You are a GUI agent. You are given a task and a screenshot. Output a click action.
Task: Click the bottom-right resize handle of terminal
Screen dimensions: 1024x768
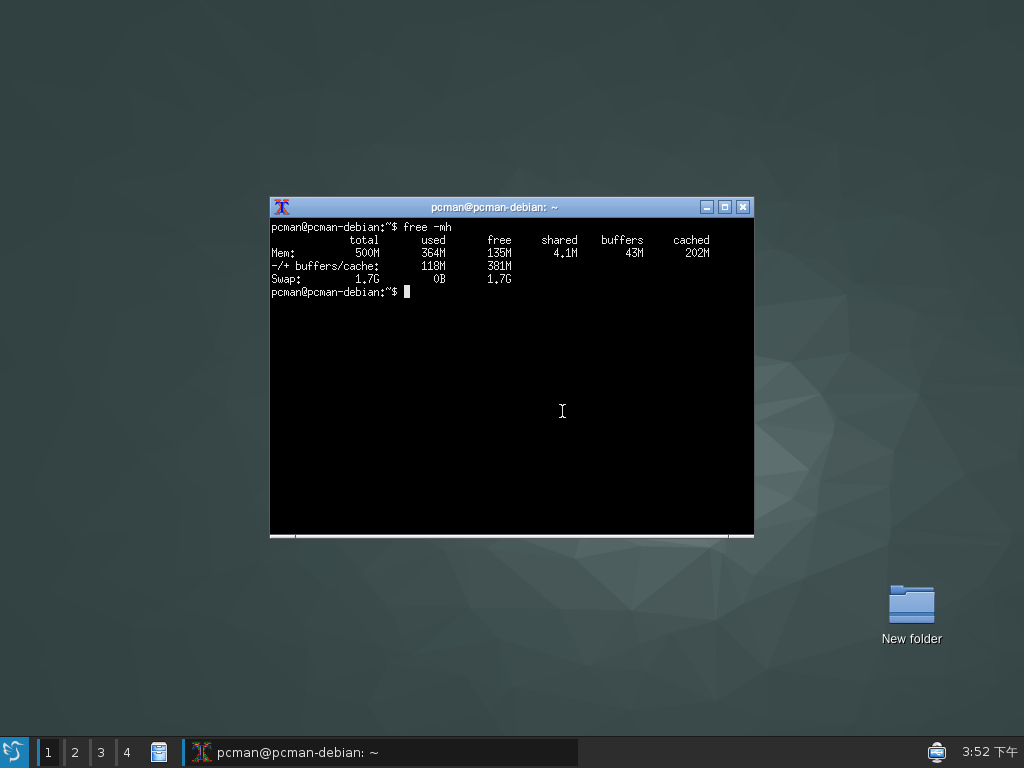tap(741, 536)
